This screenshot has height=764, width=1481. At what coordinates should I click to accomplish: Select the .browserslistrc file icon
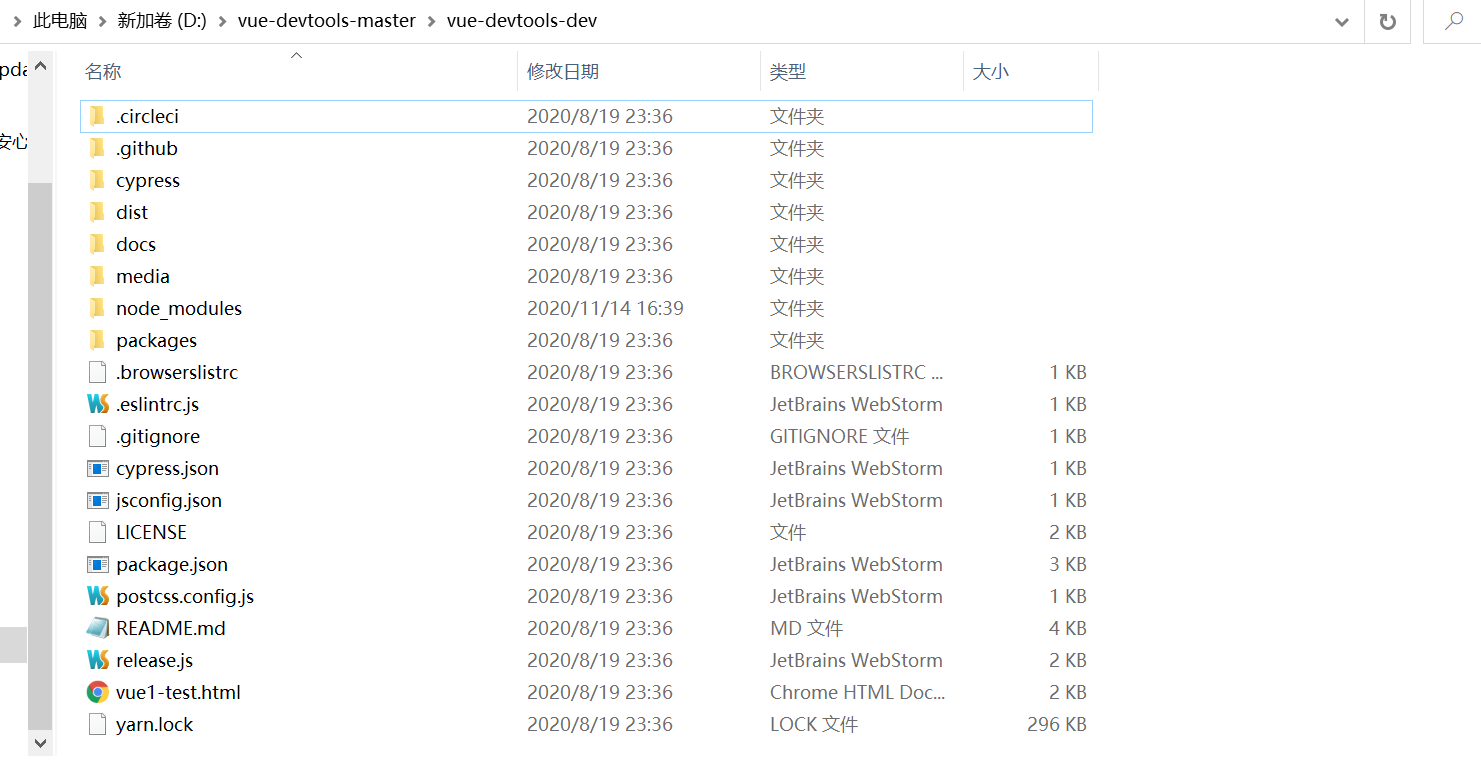point(97,372)
